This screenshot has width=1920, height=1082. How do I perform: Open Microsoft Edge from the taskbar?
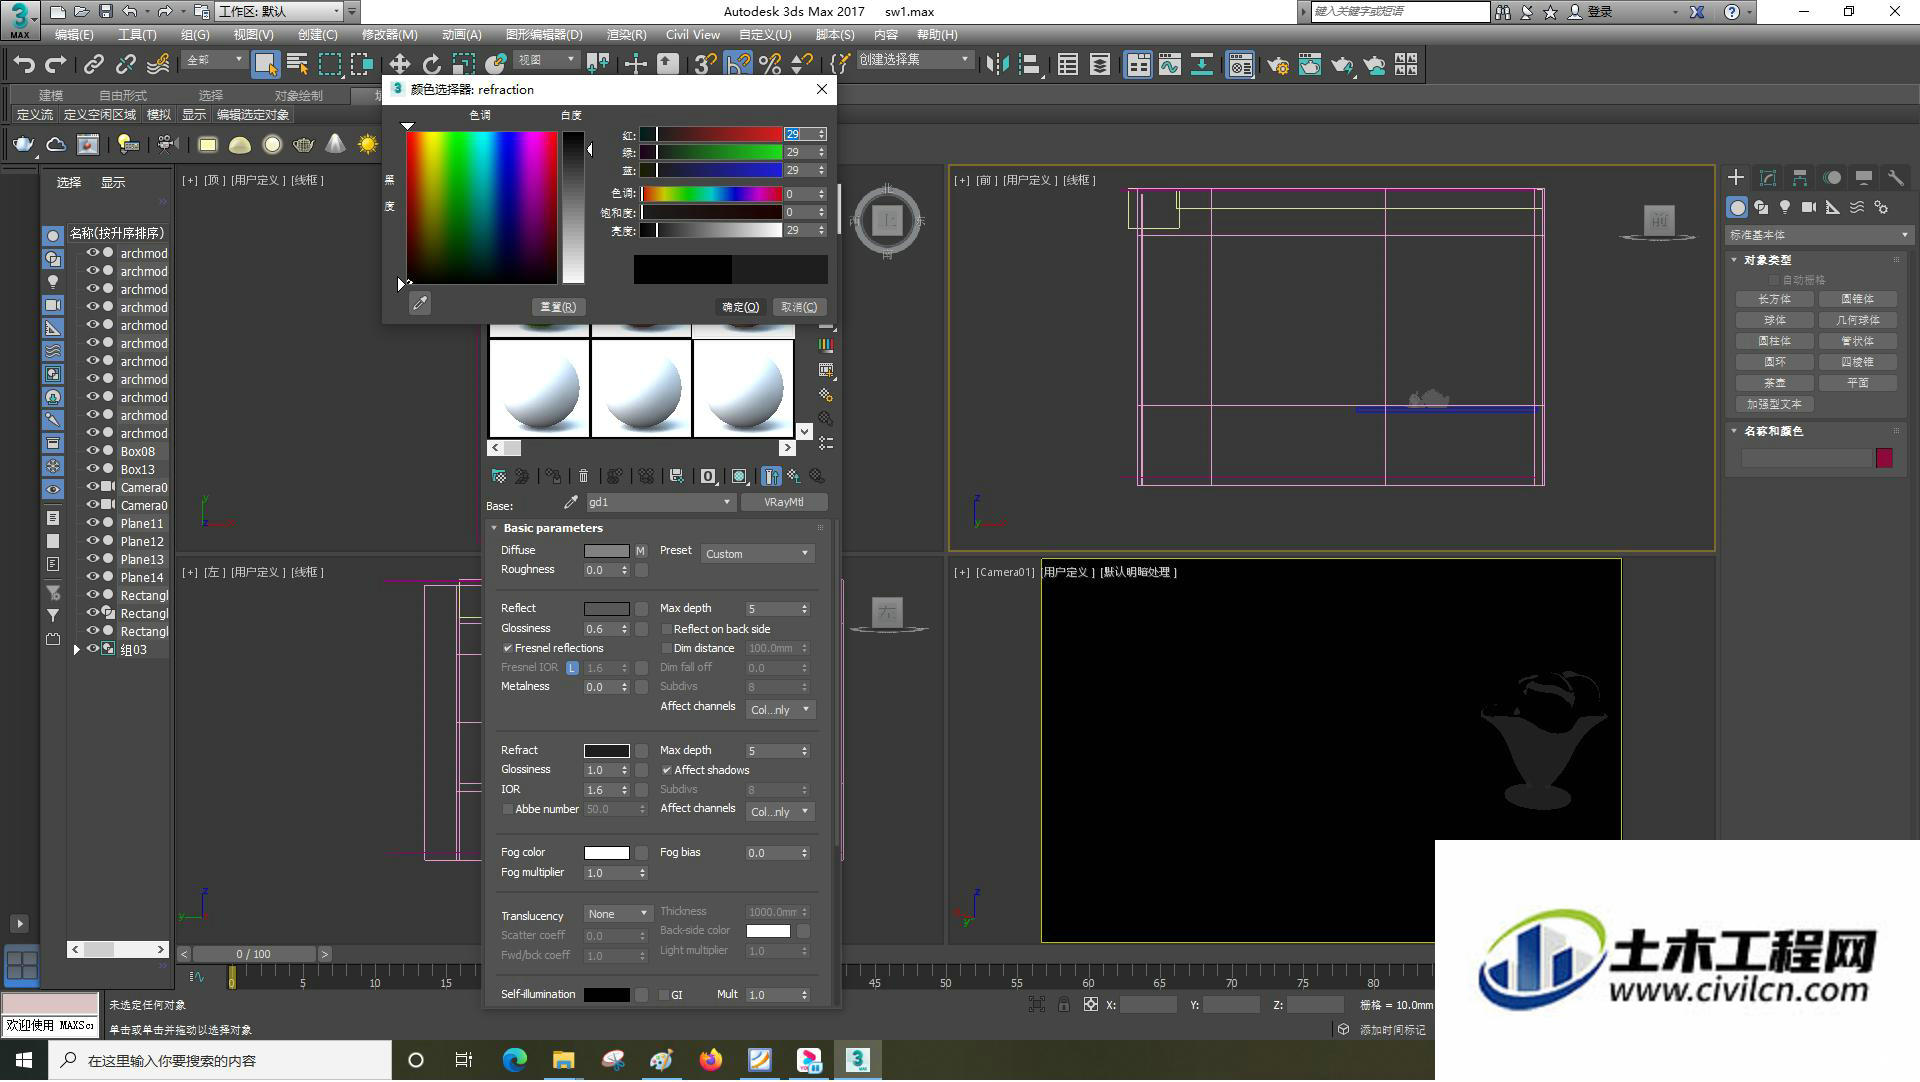(x=514, y=1060)
